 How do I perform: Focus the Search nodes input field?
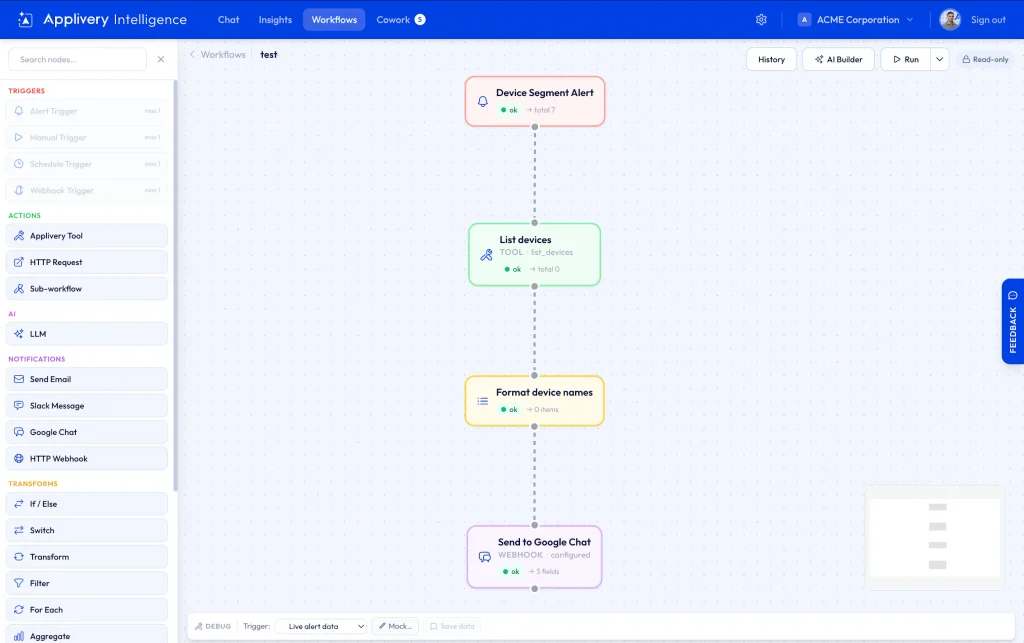tap(77, 59)
